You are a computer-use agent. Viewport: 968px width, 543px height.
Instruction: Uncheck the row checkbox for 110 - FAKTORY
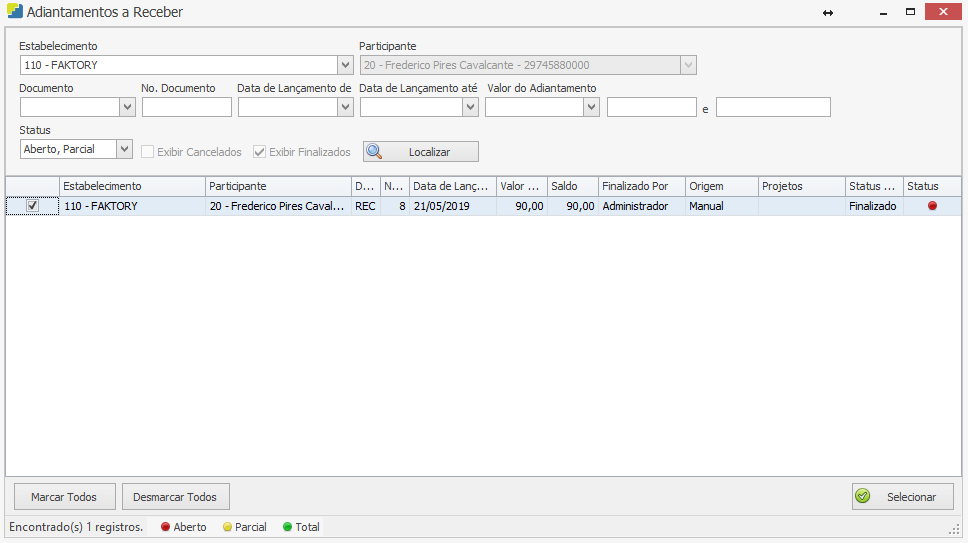32,206
